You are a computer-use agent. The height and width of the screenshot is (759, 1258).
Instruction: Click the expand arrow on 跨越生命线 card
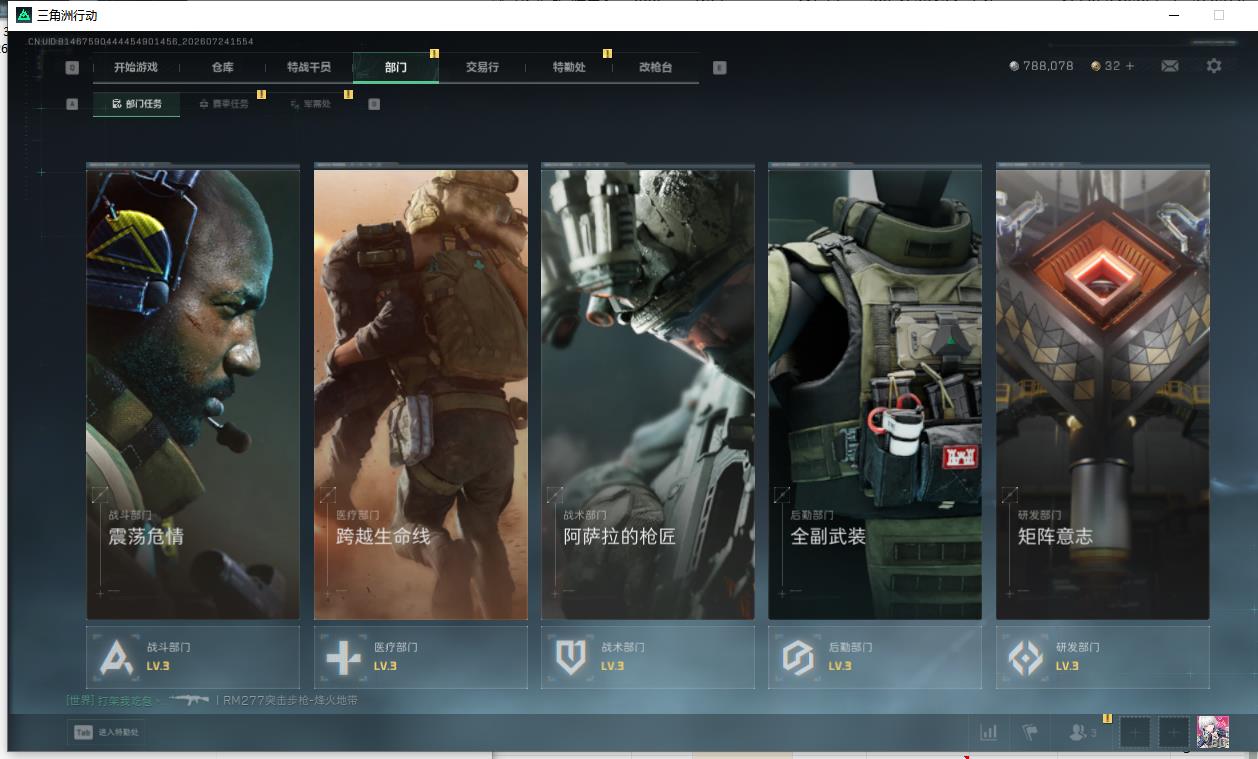(327, 494)
